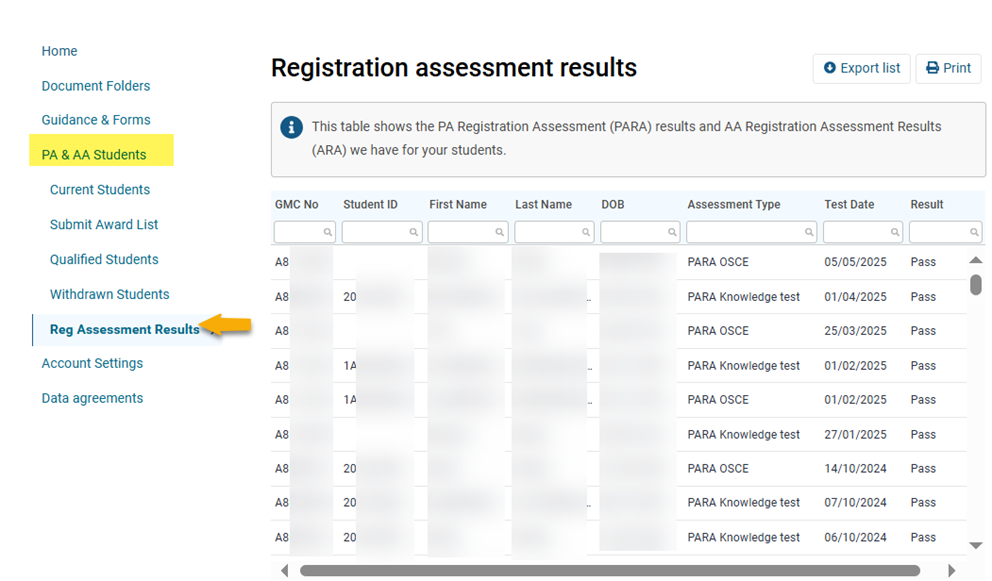
Task: Sort by Result column header
Action: coord(927,204)
